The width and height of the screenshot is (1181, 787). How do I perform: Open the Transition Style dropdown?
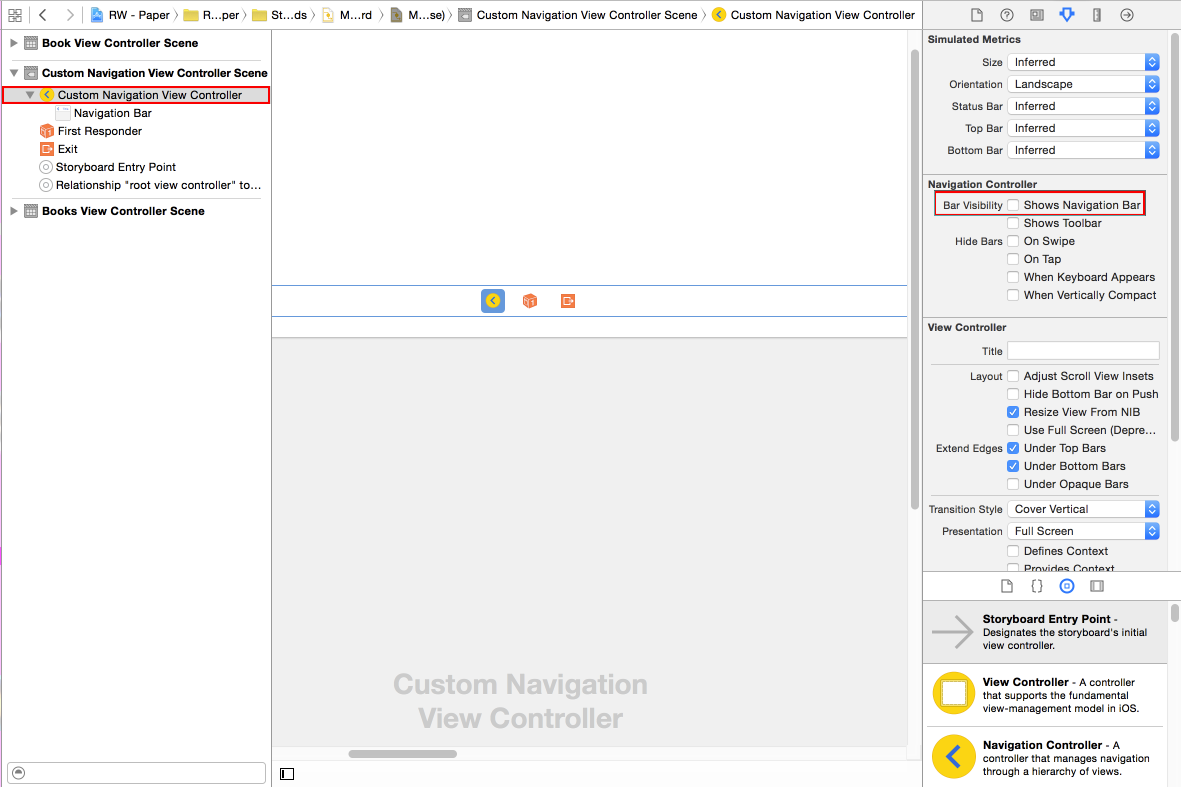coord(1083,509)
